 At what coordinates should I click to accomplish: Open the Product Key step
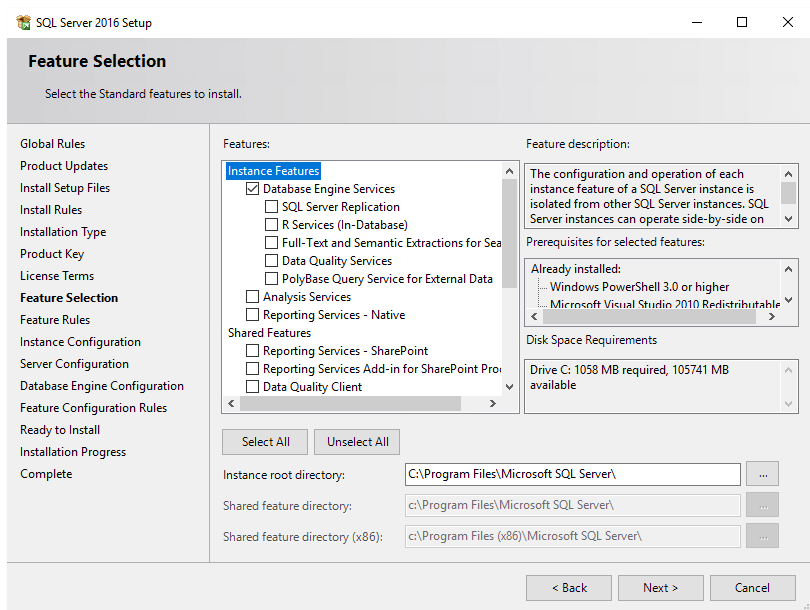click(52, 254)
